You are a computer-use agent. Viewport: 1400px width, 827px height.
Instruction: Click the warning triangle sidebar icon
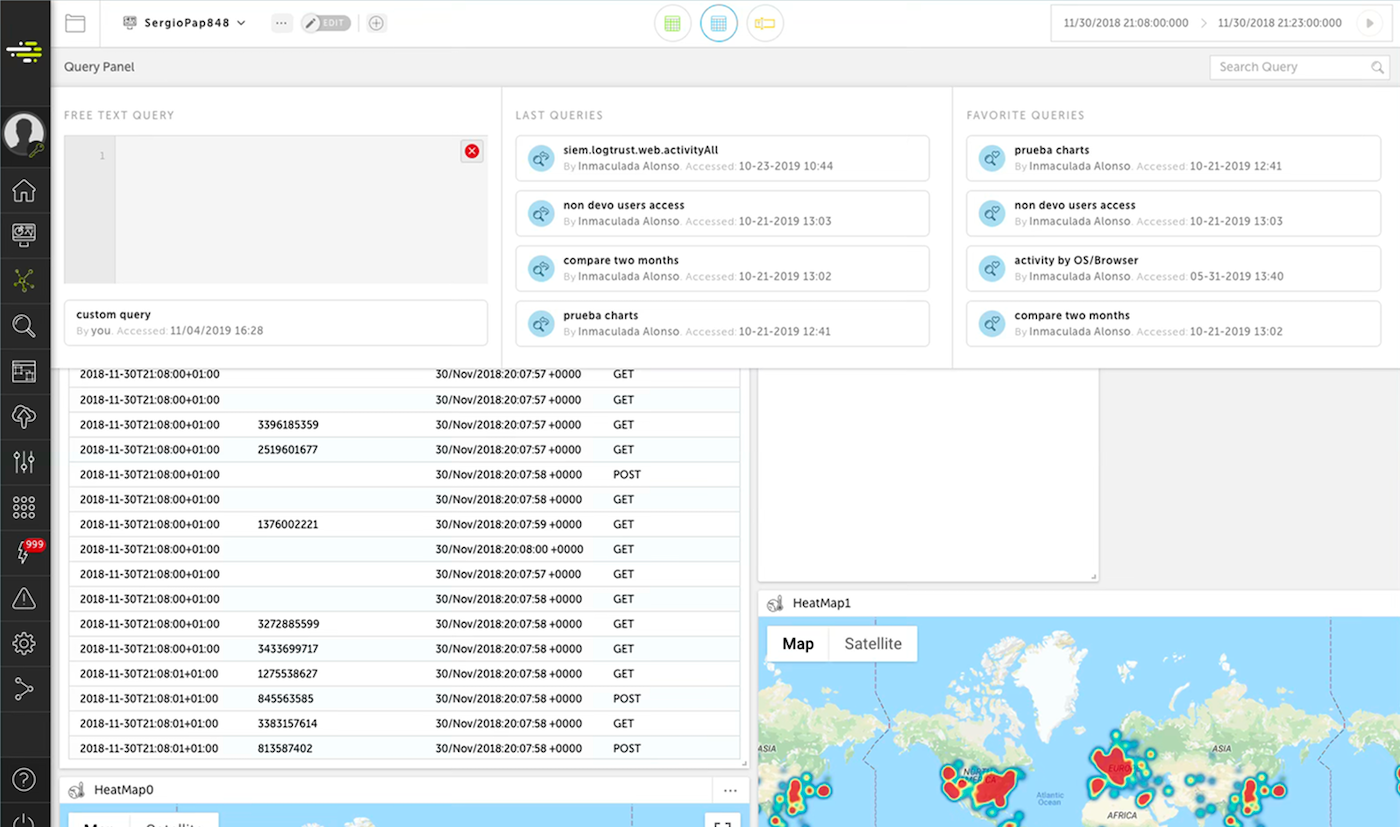(24, 598)
